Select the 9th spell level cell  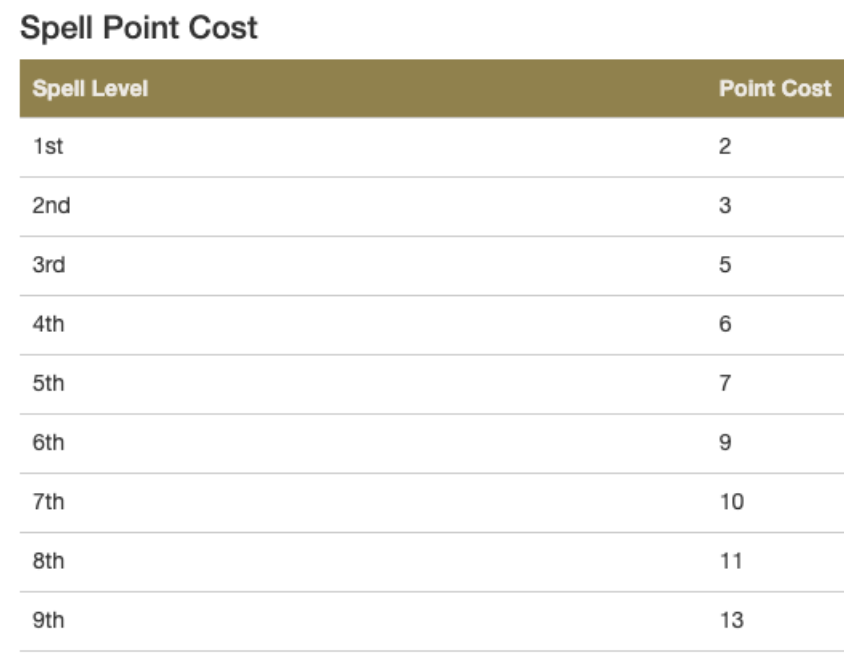[49, 620]
